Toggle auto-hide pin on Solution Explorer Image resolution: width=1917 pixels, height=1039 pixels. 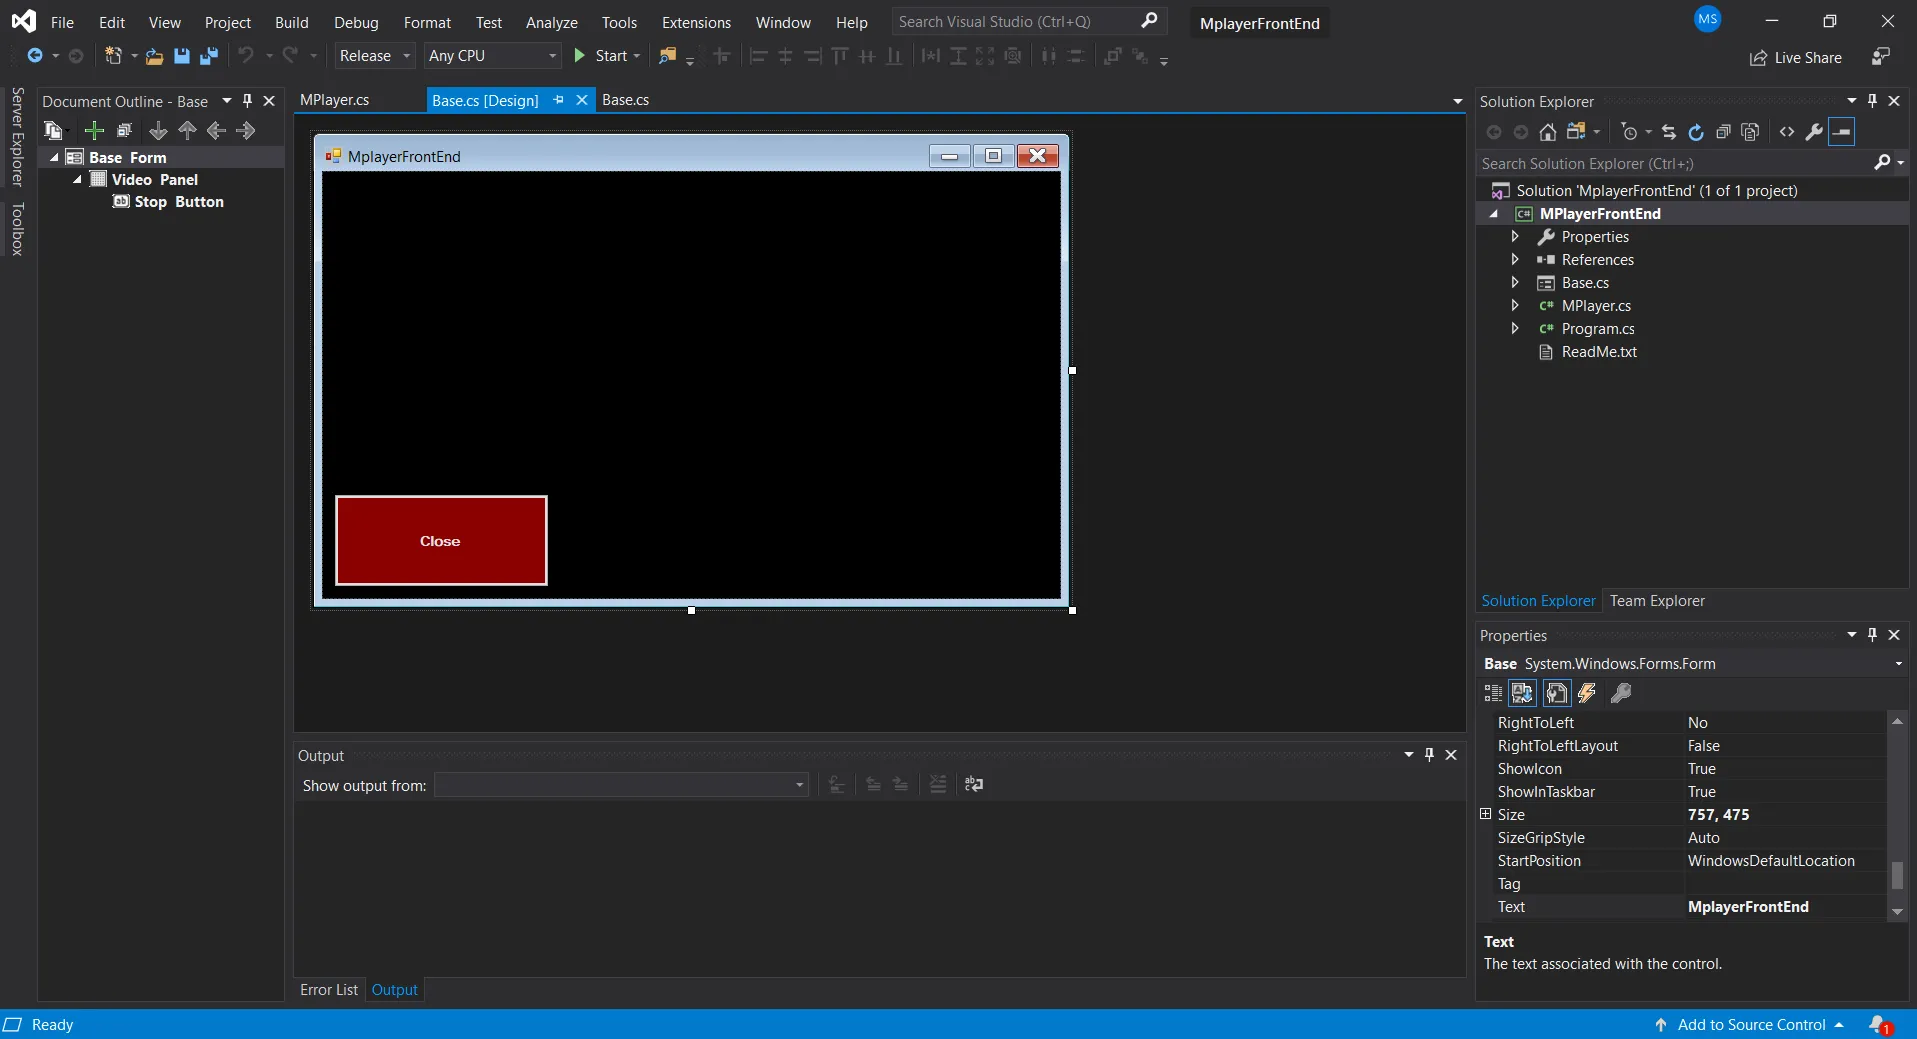[x=1872, y=101]
